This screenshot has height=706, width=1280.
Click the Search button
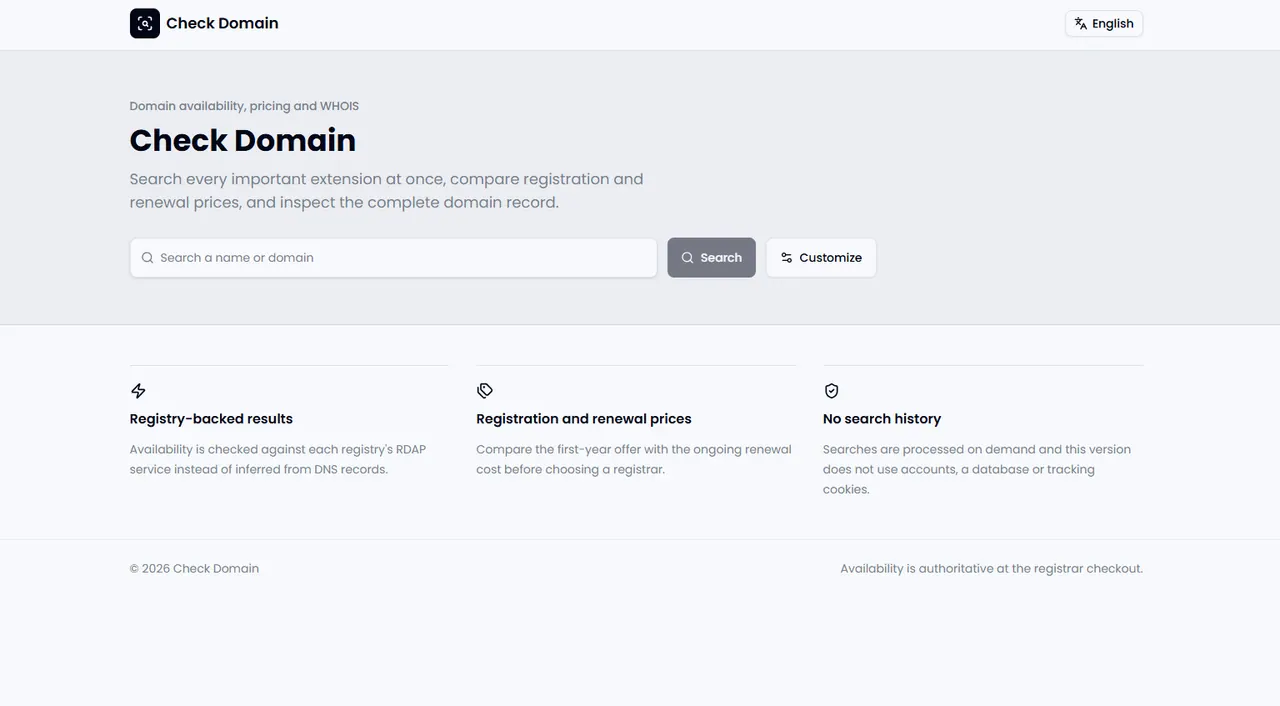(x=711, y=258)
